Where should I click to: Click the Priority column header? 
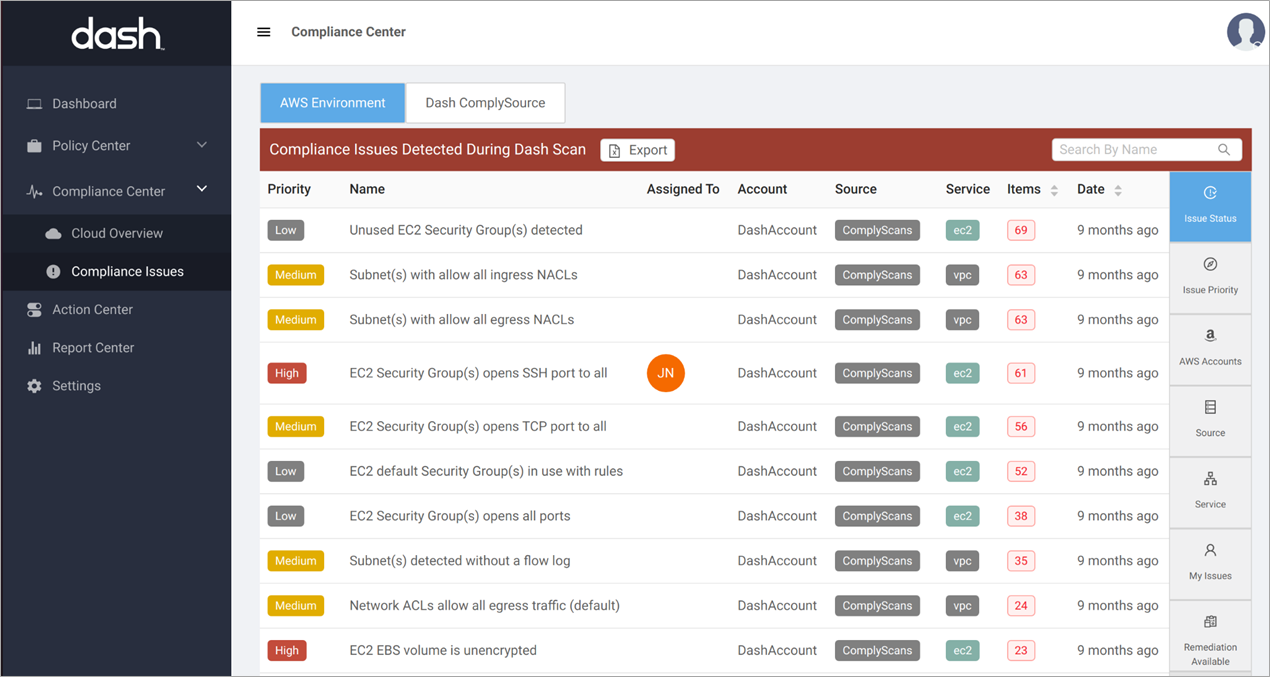coord(289,189)
